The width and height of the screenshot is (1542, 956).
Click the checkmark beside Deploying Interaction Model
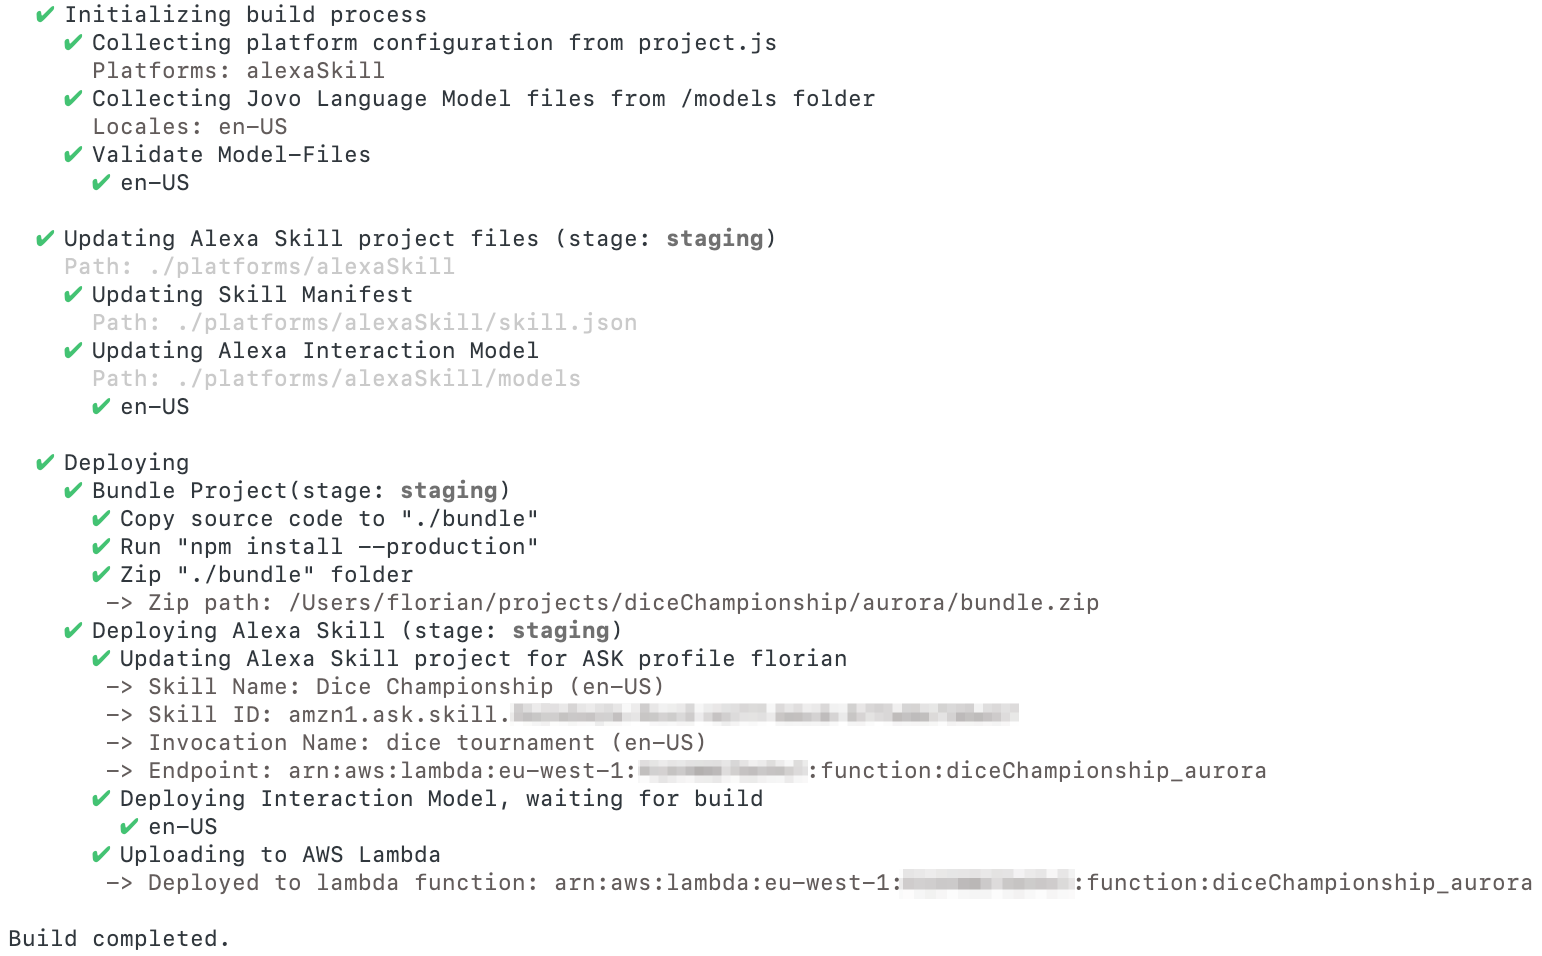click(x=100, y=799)
